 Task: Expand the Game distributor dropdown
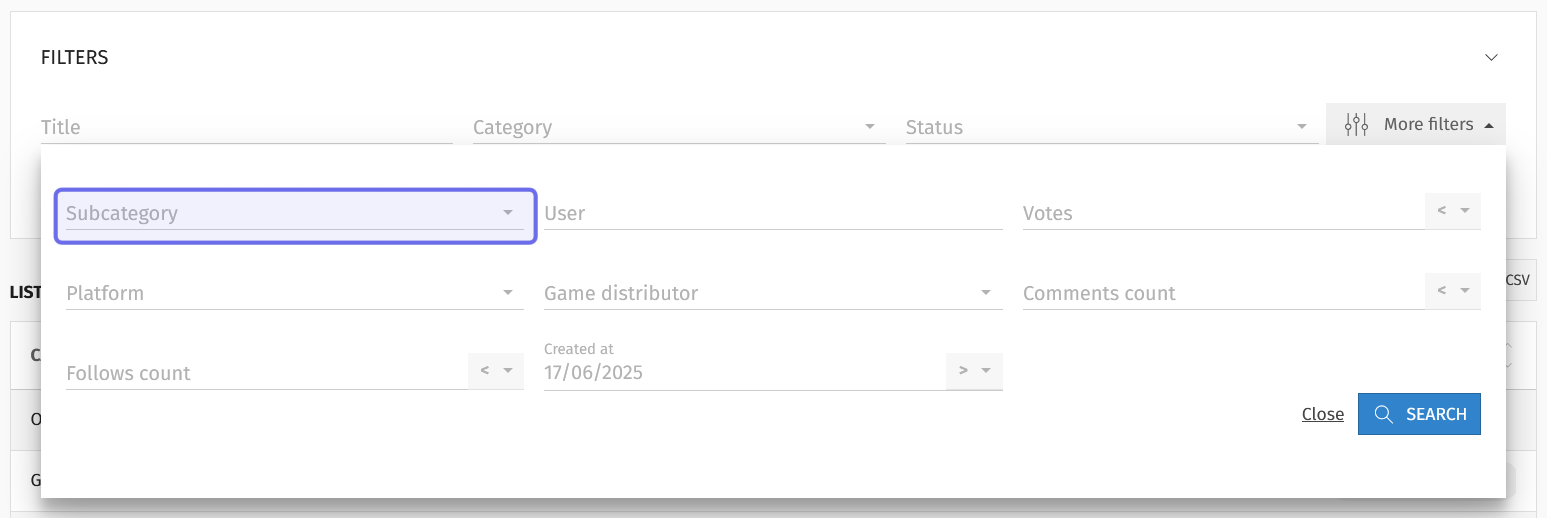[x=773, y=293]
